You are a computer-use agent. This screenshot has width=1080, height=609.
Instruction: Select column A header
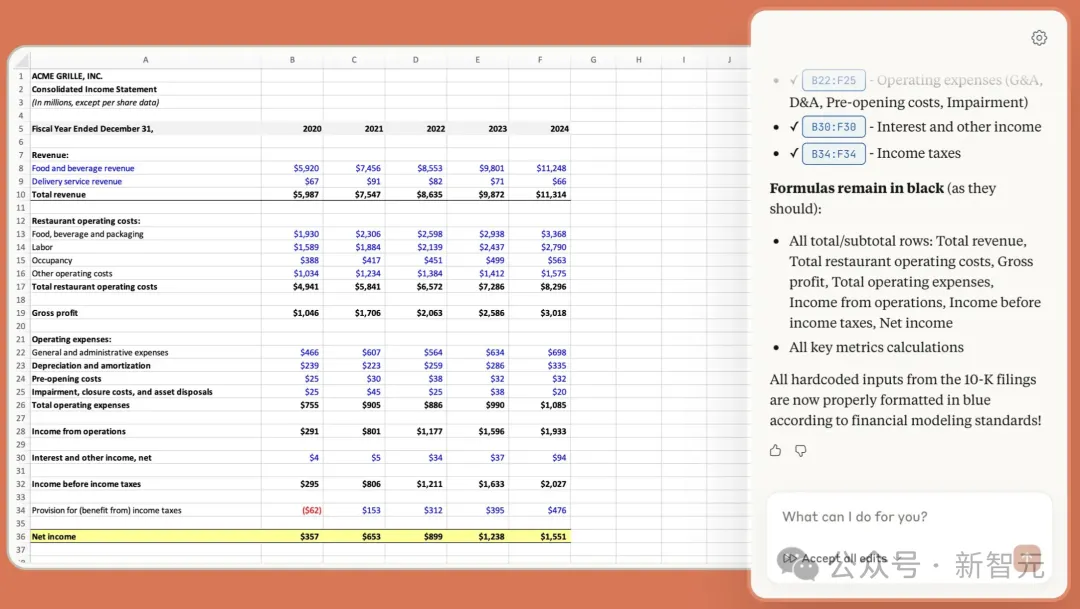145,60
